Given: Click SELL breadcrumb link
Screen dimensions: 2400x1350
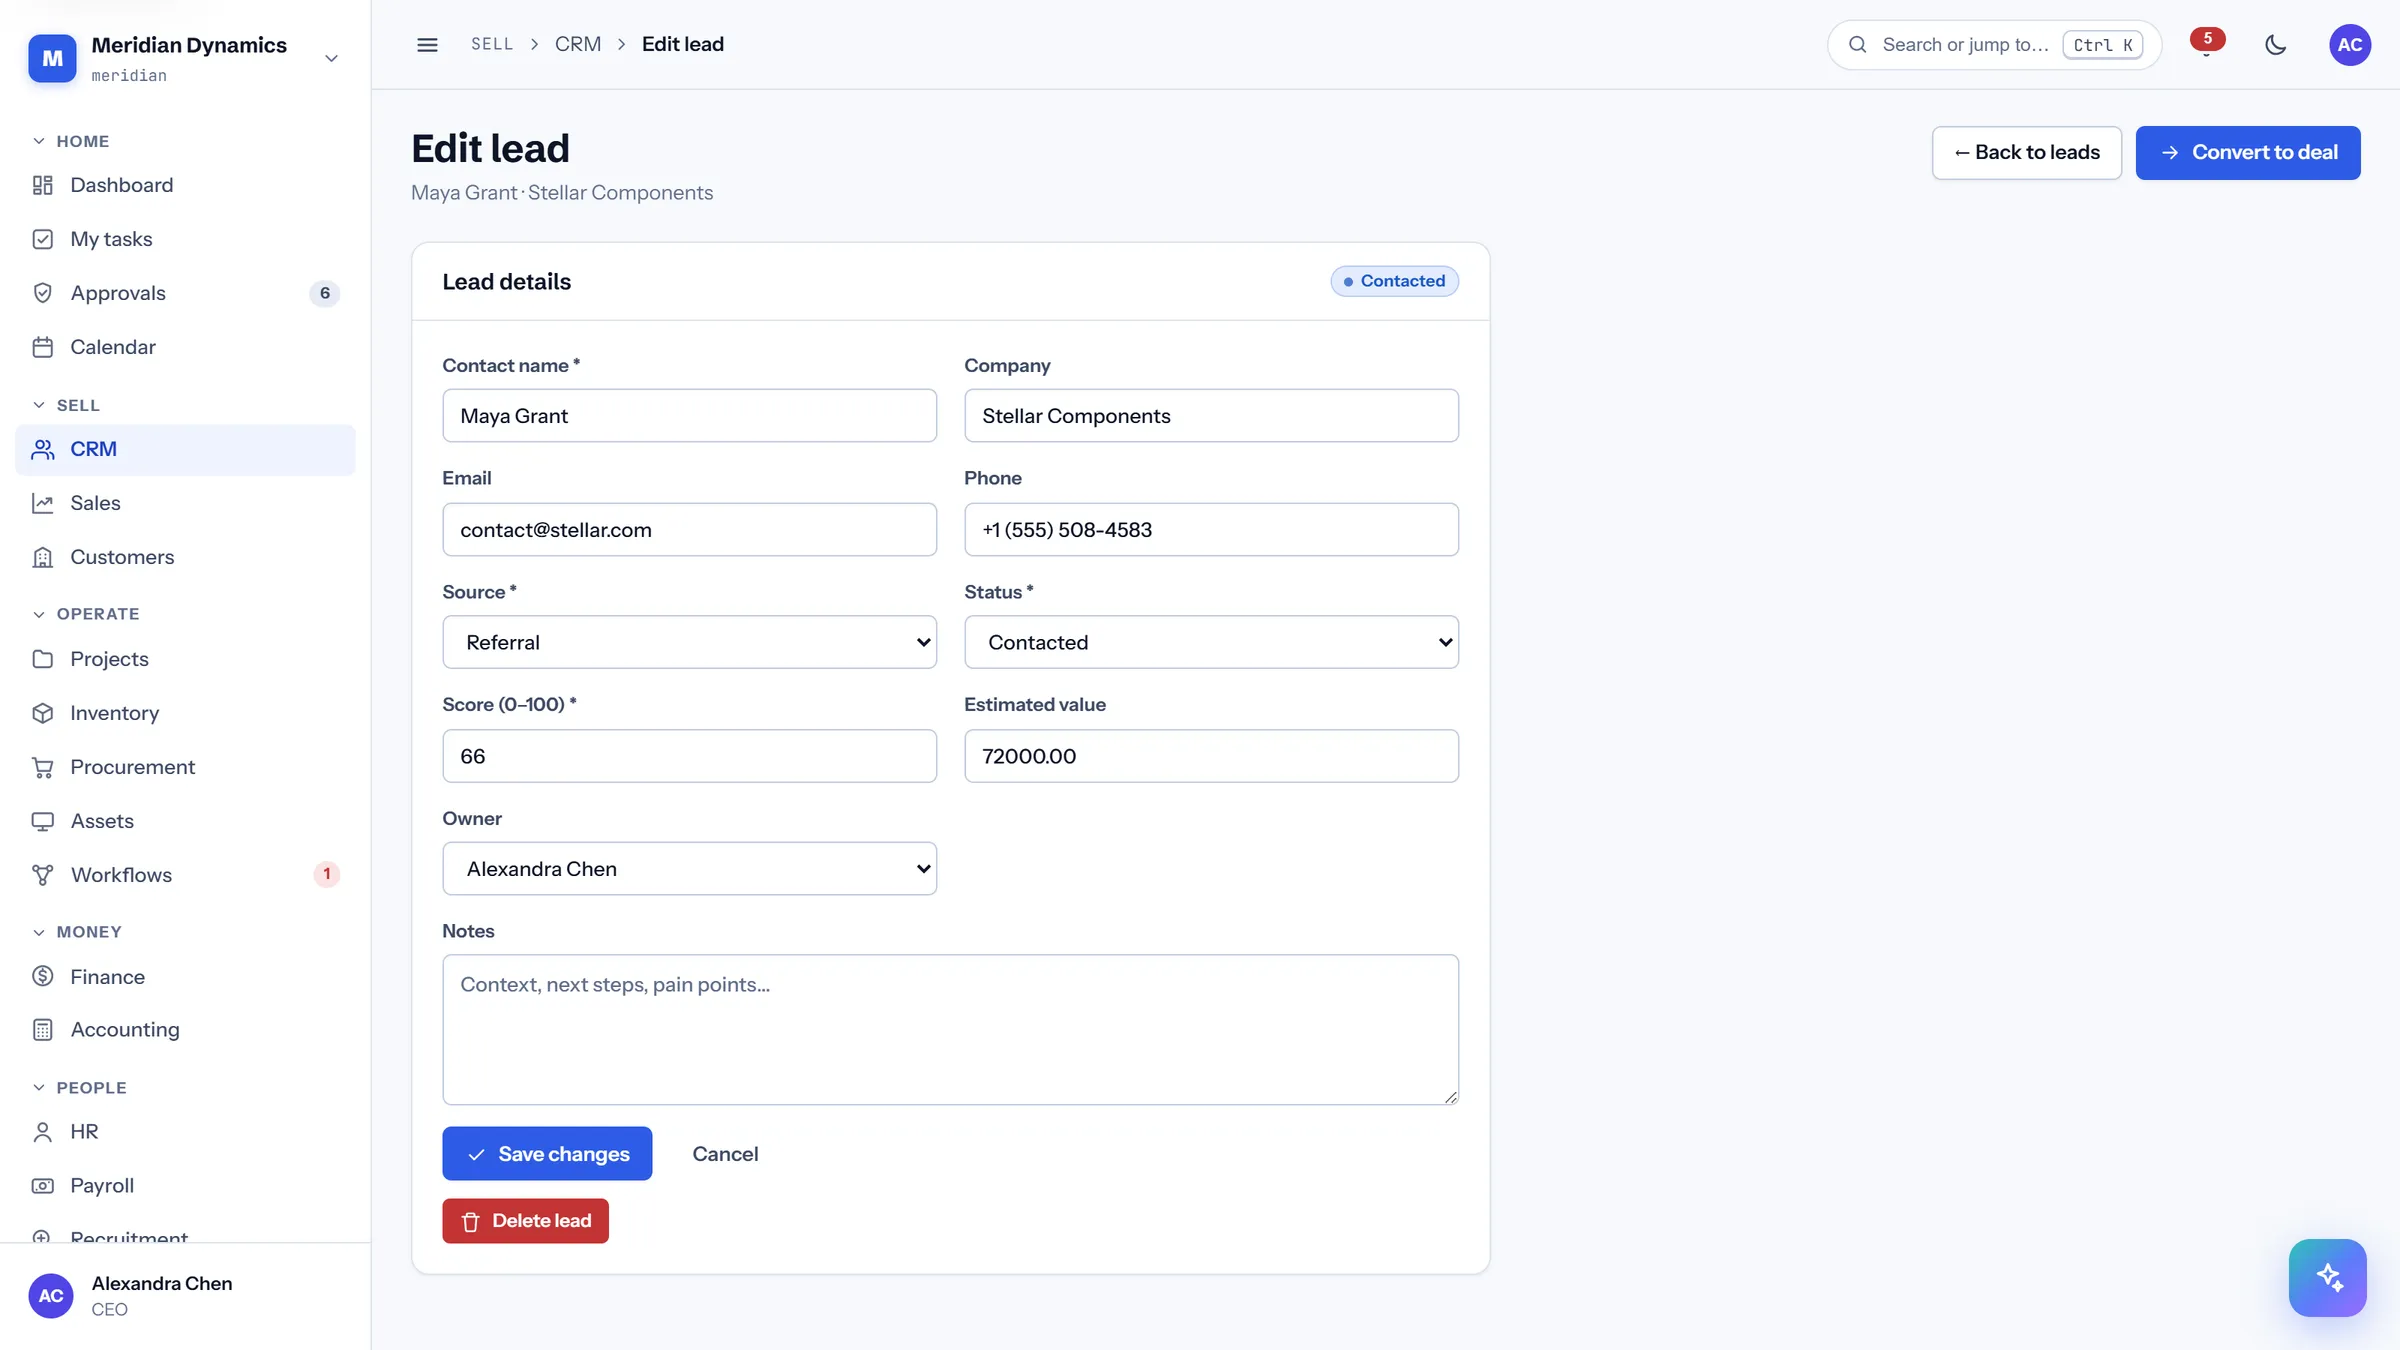Looking at the screenshot, I should pyautogui.click(x=492, y=44).
